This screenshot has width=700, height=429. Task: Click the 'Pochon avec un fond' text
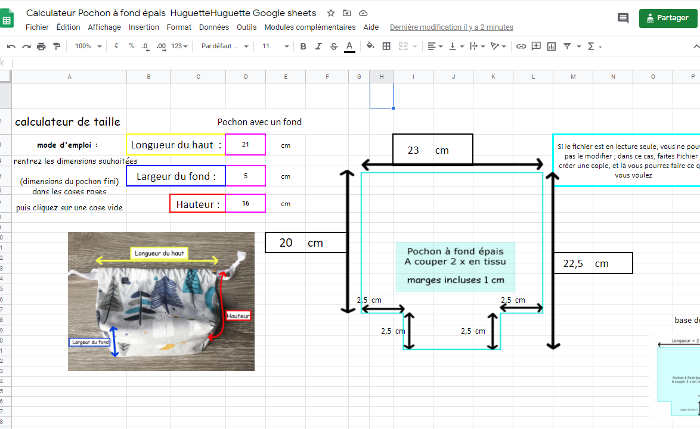click(259, 122)
